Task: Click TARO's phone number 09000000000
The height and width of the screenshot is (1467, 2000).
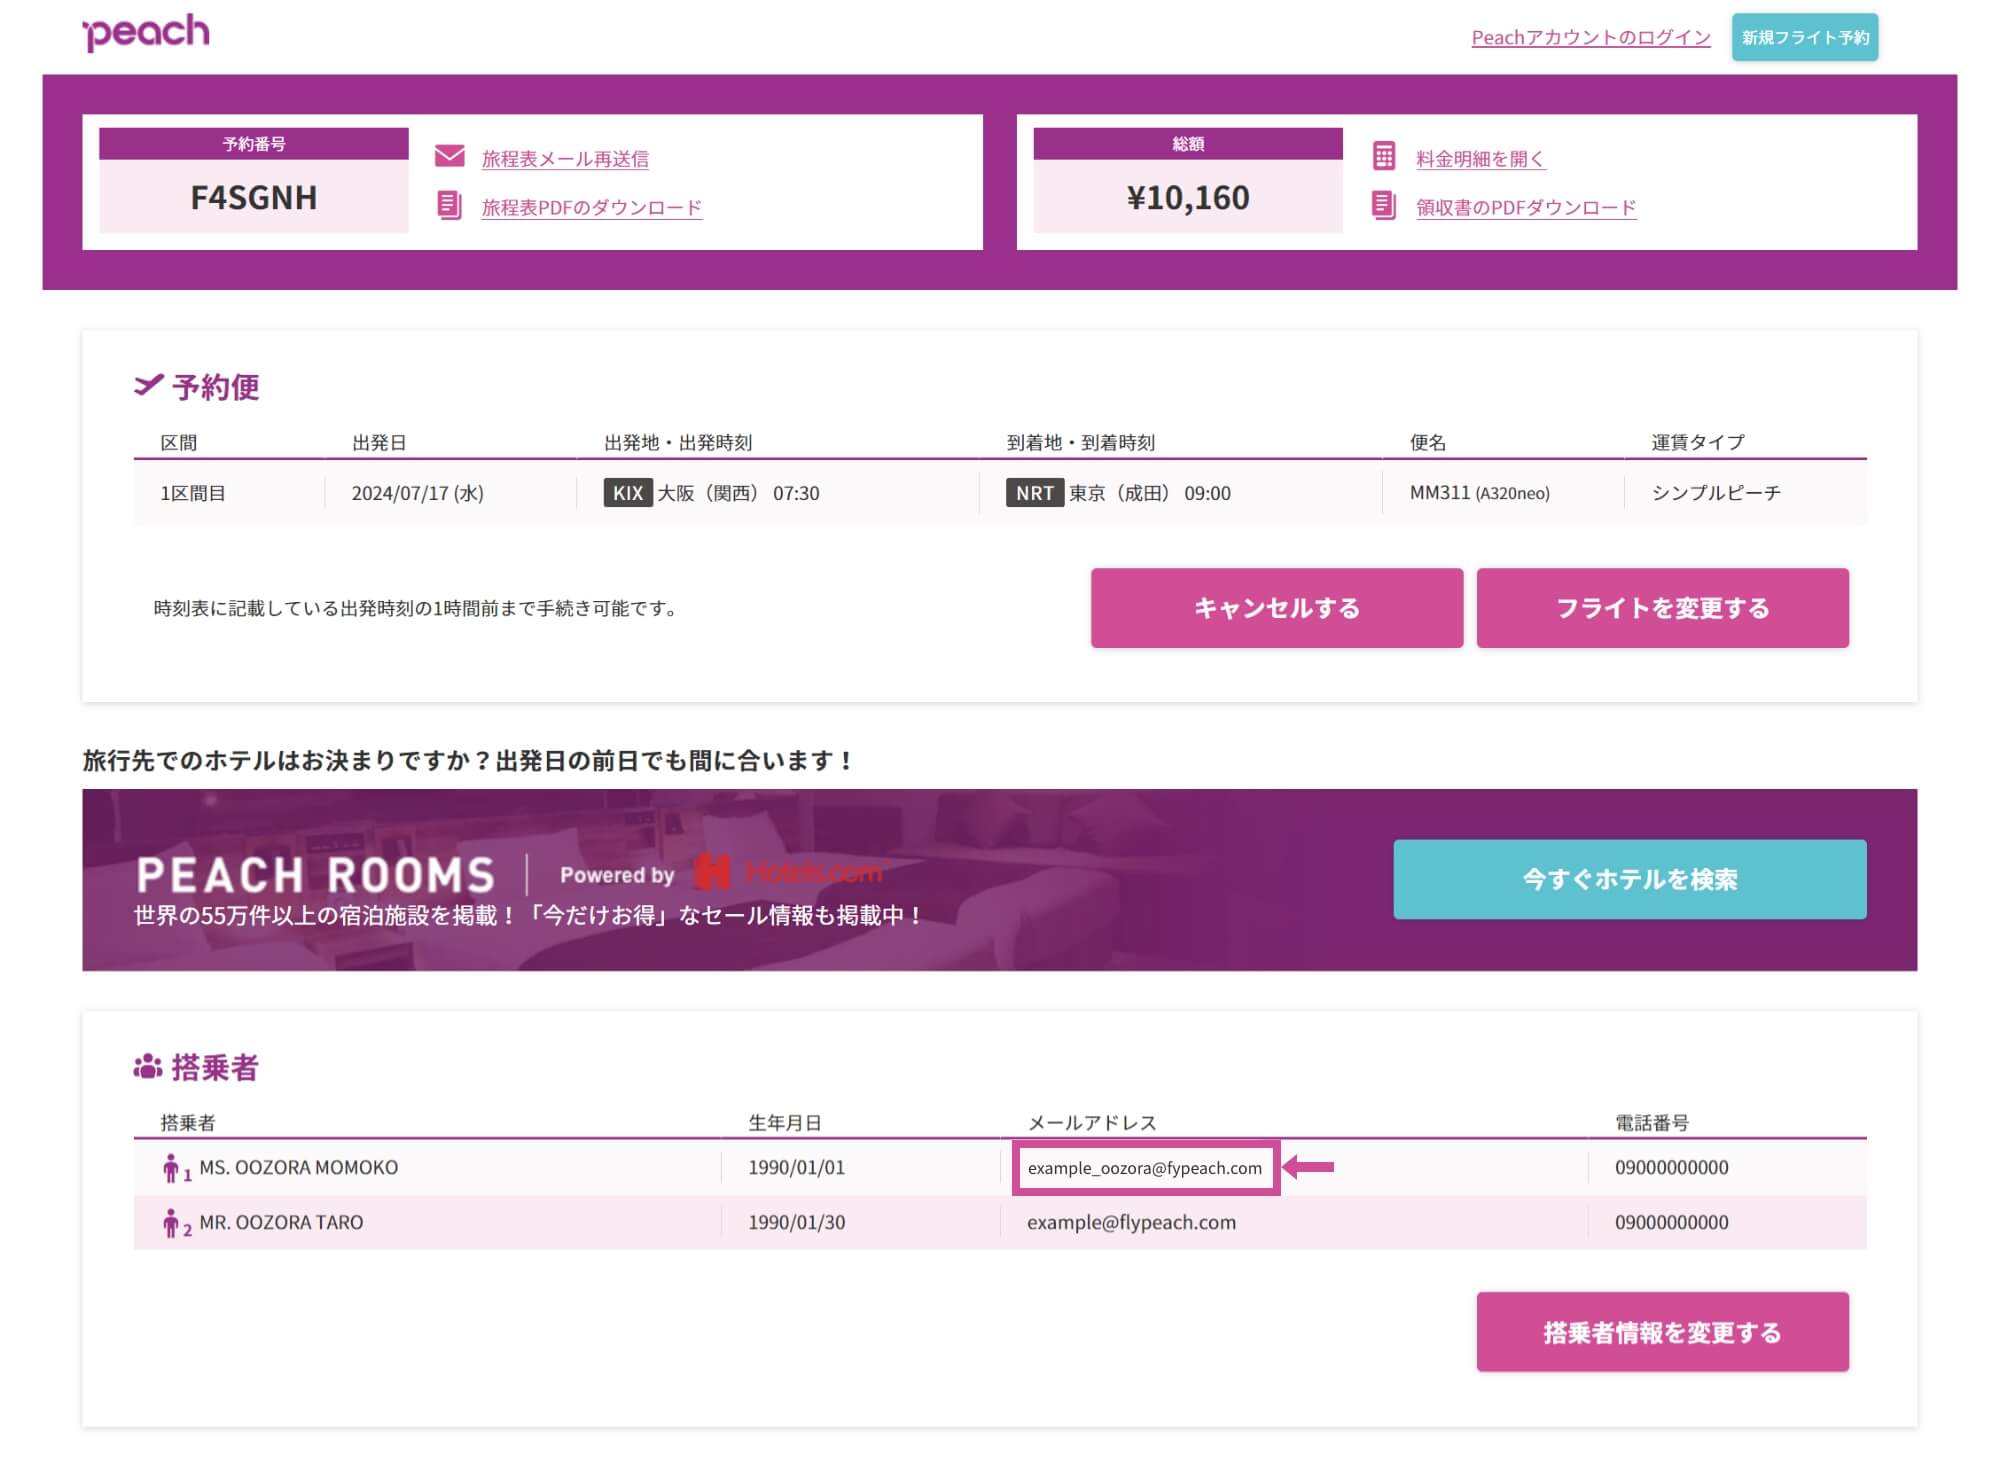Action: [x=1672, y=1222]
